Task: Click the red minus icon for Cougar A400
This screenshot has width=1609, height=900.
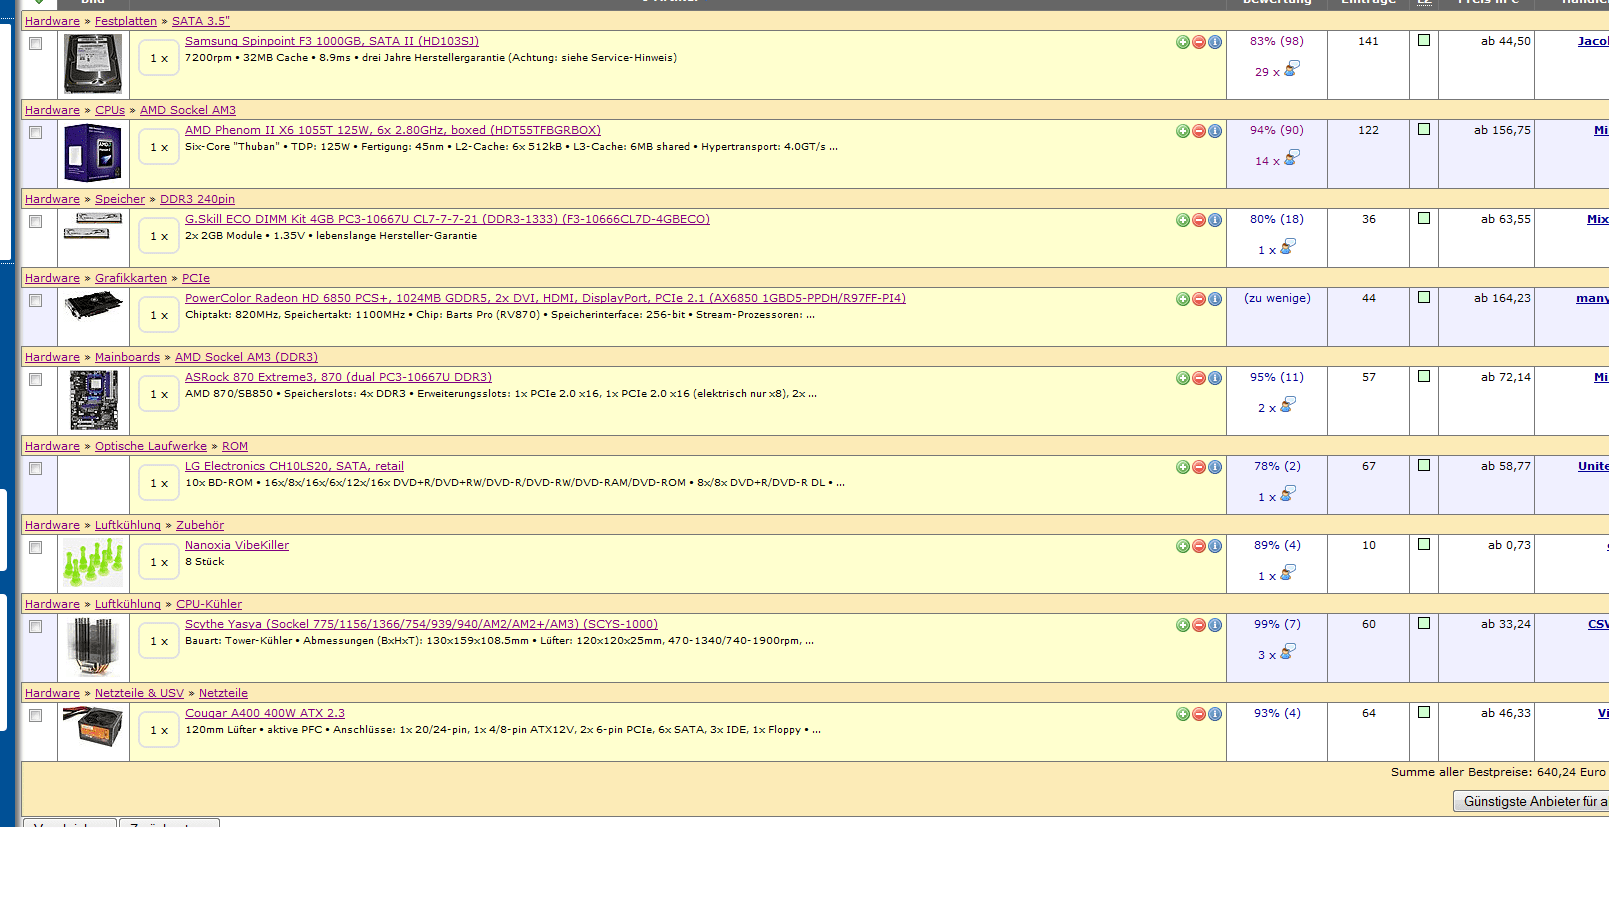Action: [x=1199, y=714]
